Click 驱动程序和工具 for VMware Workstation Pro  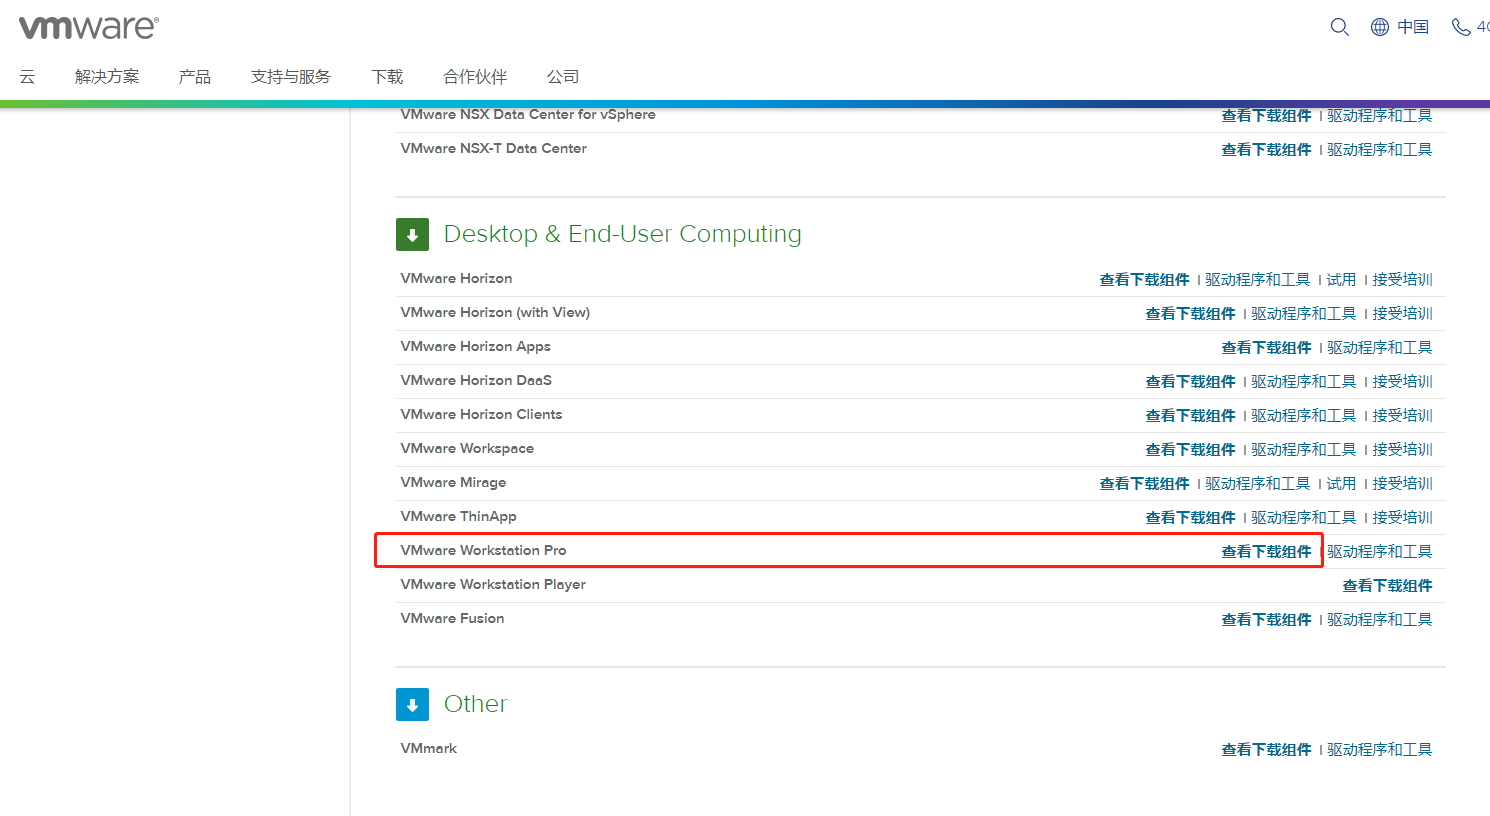[1380, 551]
